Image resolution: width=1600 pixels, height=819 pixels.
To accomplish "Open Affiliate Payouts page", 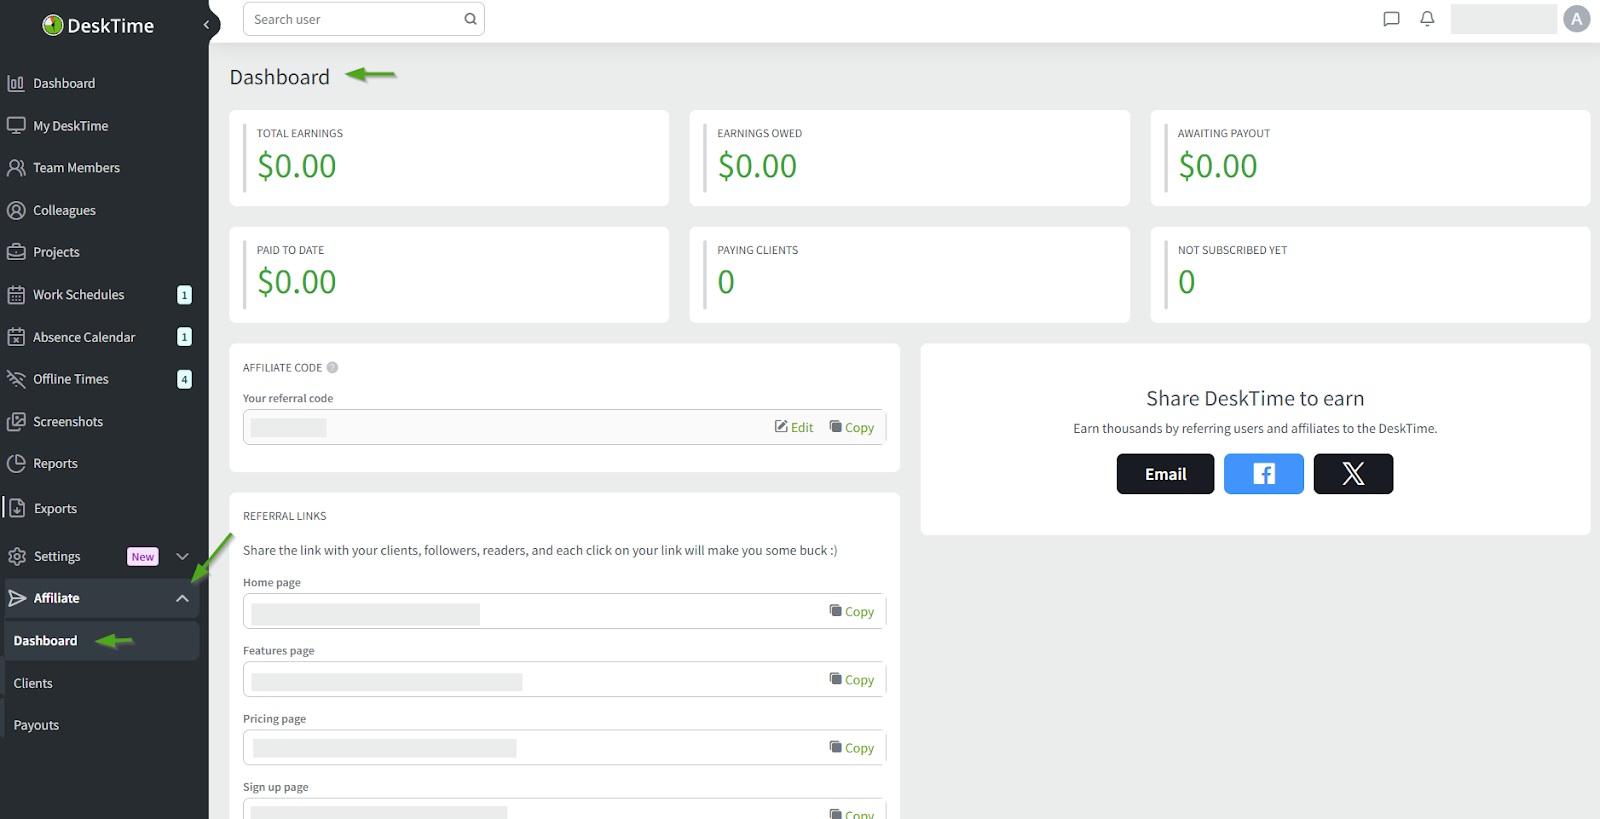I will 36,726.
